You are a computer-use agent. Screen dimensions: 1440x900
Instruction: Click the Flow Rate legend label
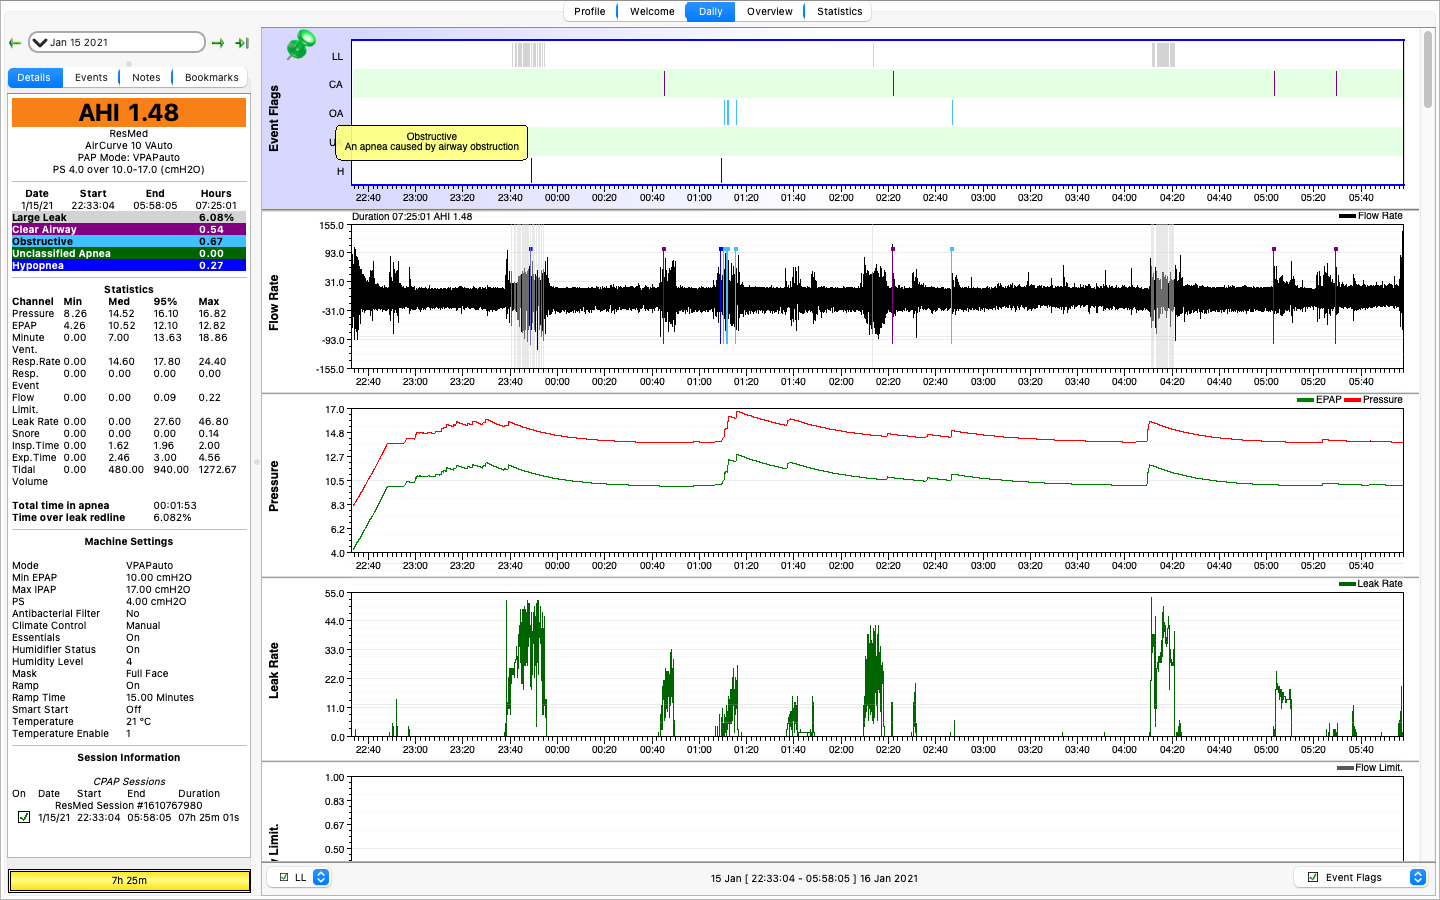[1380, 216]
